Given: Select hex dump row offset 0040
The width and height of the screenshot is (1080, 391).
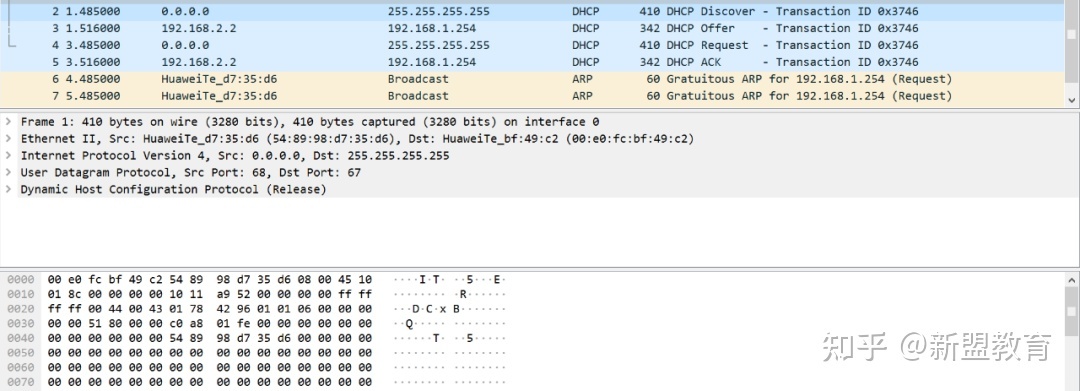Looking at the screenshot, I should click(256, 338).
